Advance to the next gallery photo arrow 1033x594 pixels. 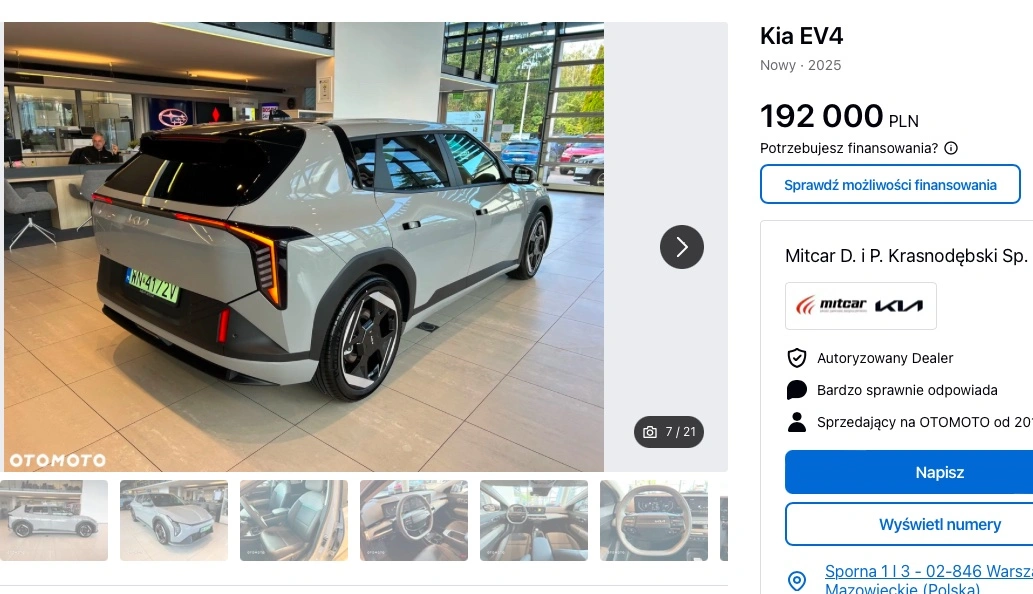click(x=682, y=247)
